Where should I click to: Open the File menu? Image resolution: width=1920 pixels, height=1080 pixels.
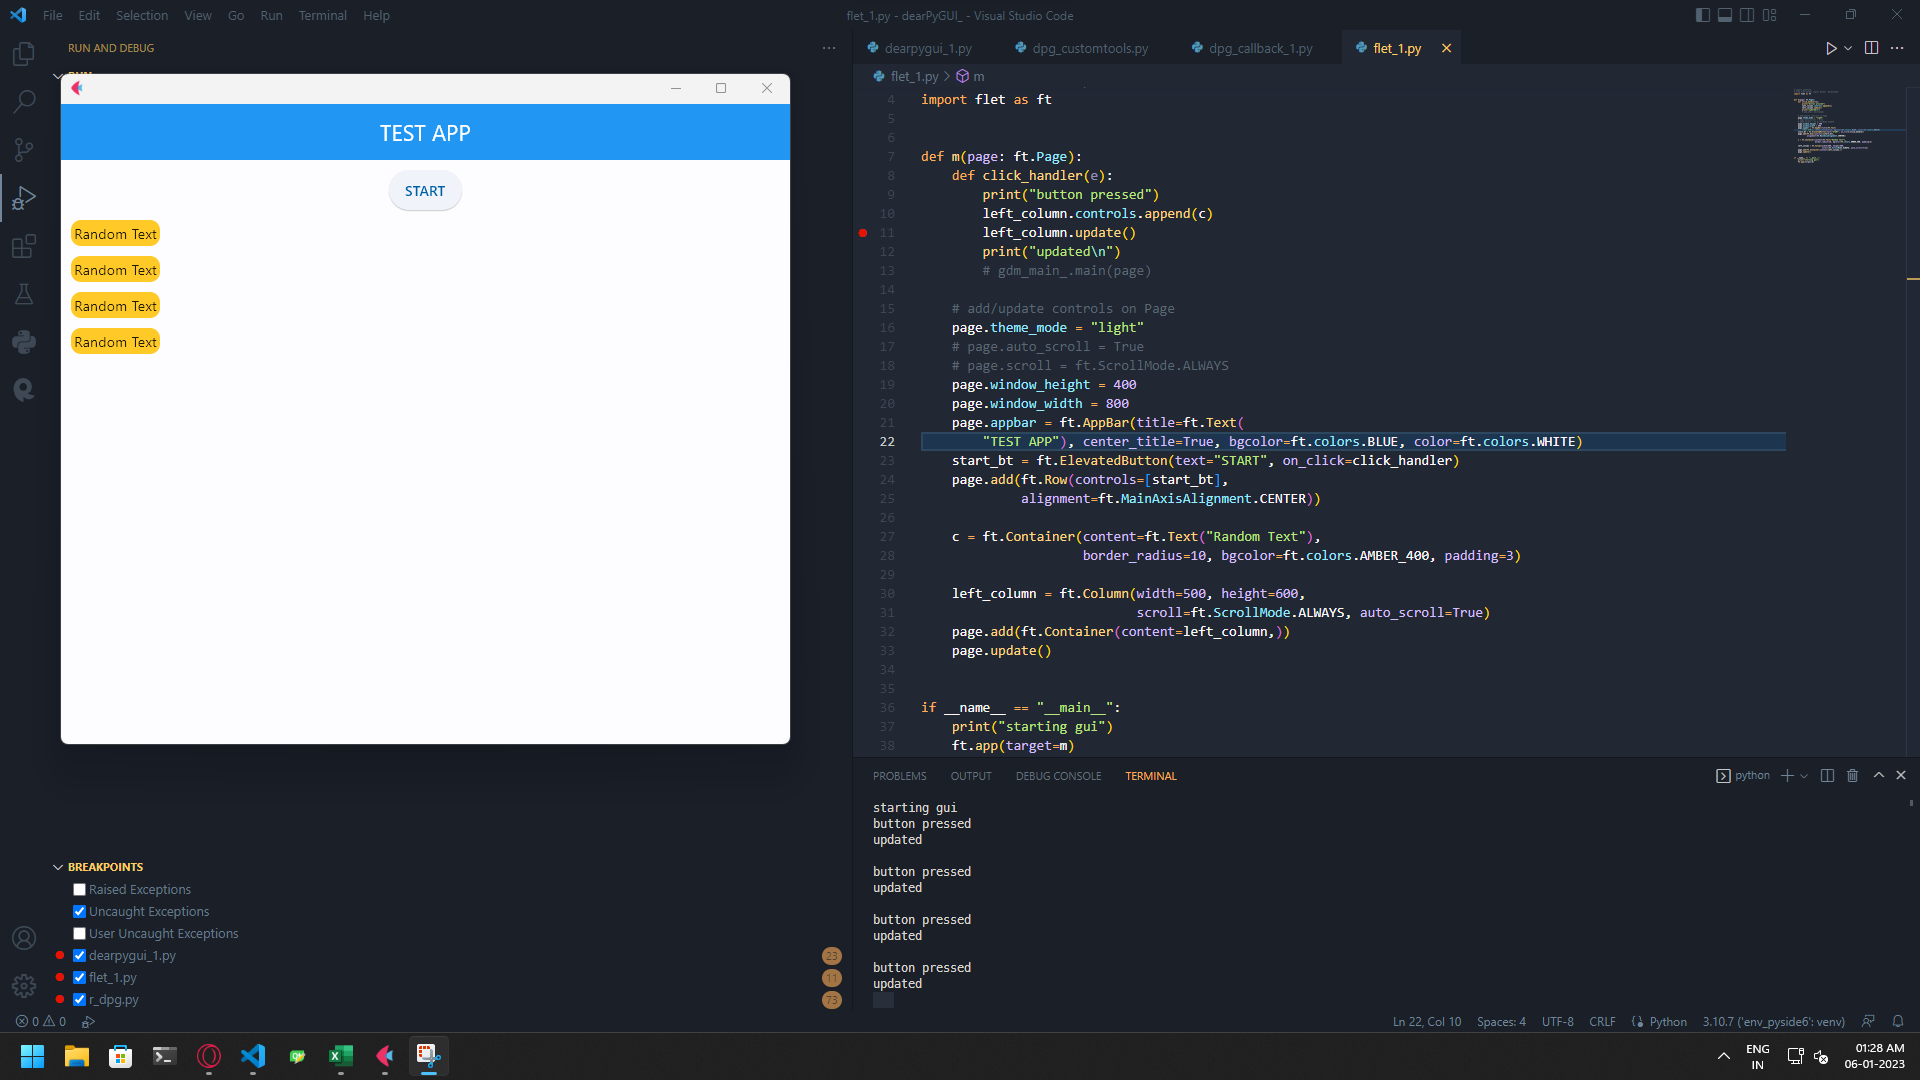53,15
